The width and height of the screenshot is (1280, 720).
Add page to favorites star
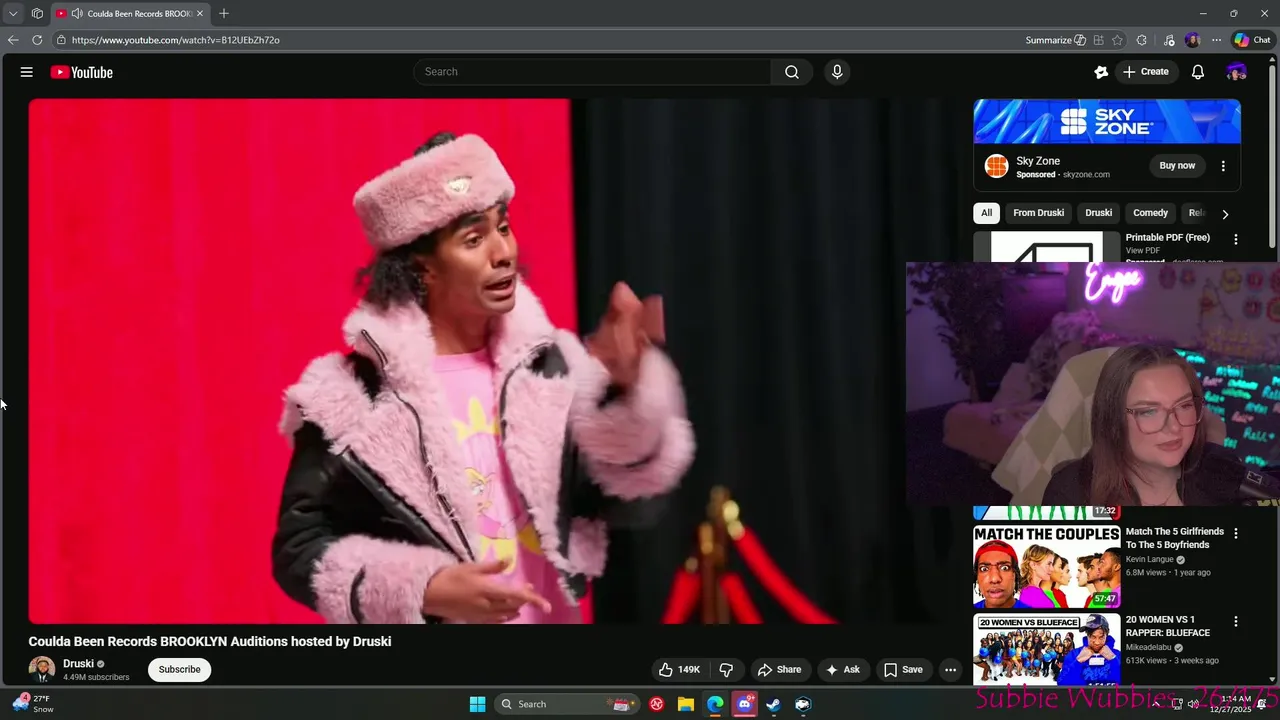(1117, 40)
